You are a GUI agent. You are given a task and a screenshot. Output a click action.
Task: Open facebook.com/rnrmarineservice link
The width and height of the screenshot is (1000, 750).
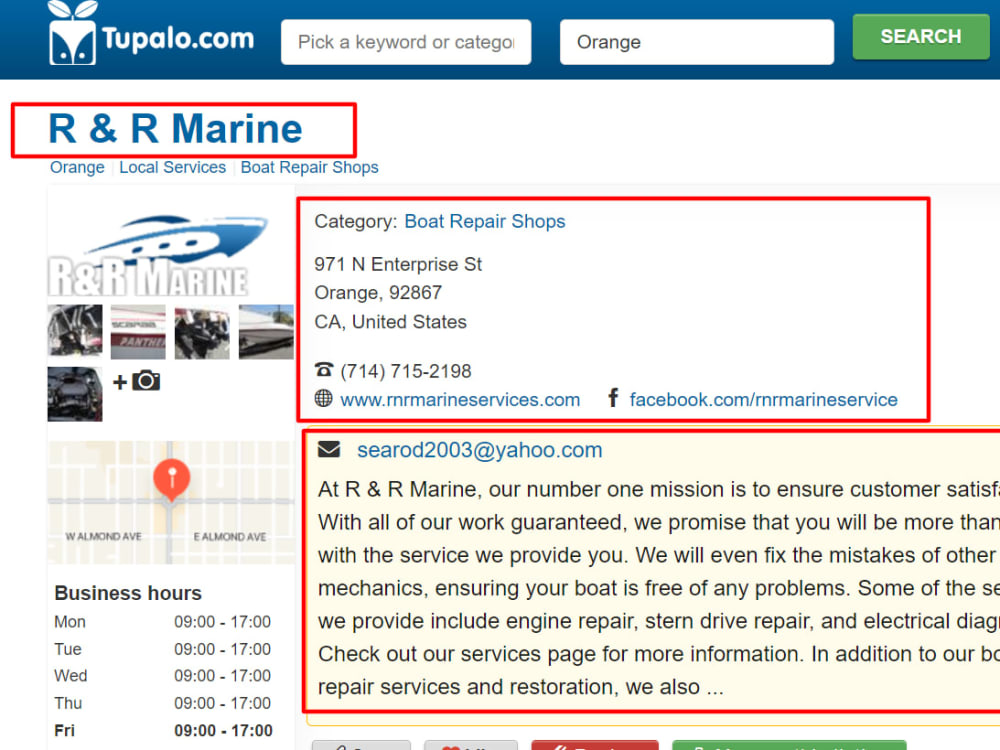[763, 400]
